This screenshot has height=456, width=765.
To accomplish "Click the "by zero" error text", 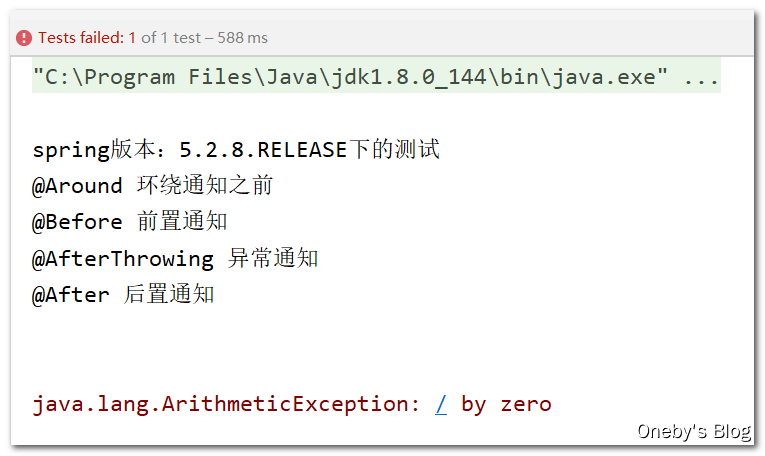I will click(506, 404).
